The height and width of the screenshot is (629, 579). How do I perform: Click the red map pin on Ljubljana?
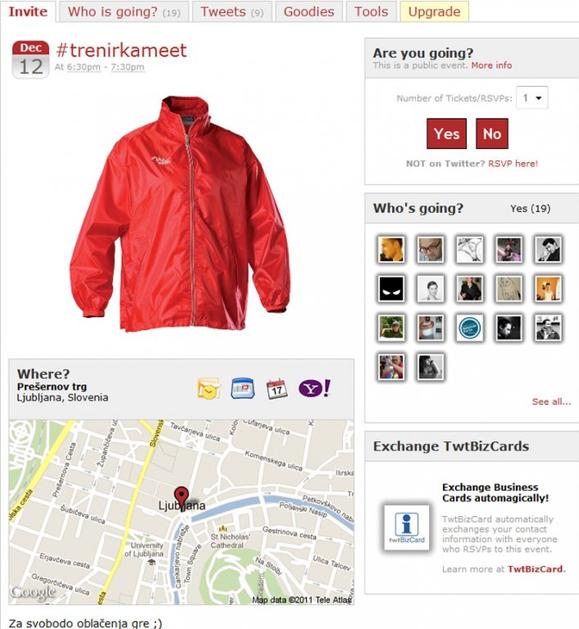[181, 497]
